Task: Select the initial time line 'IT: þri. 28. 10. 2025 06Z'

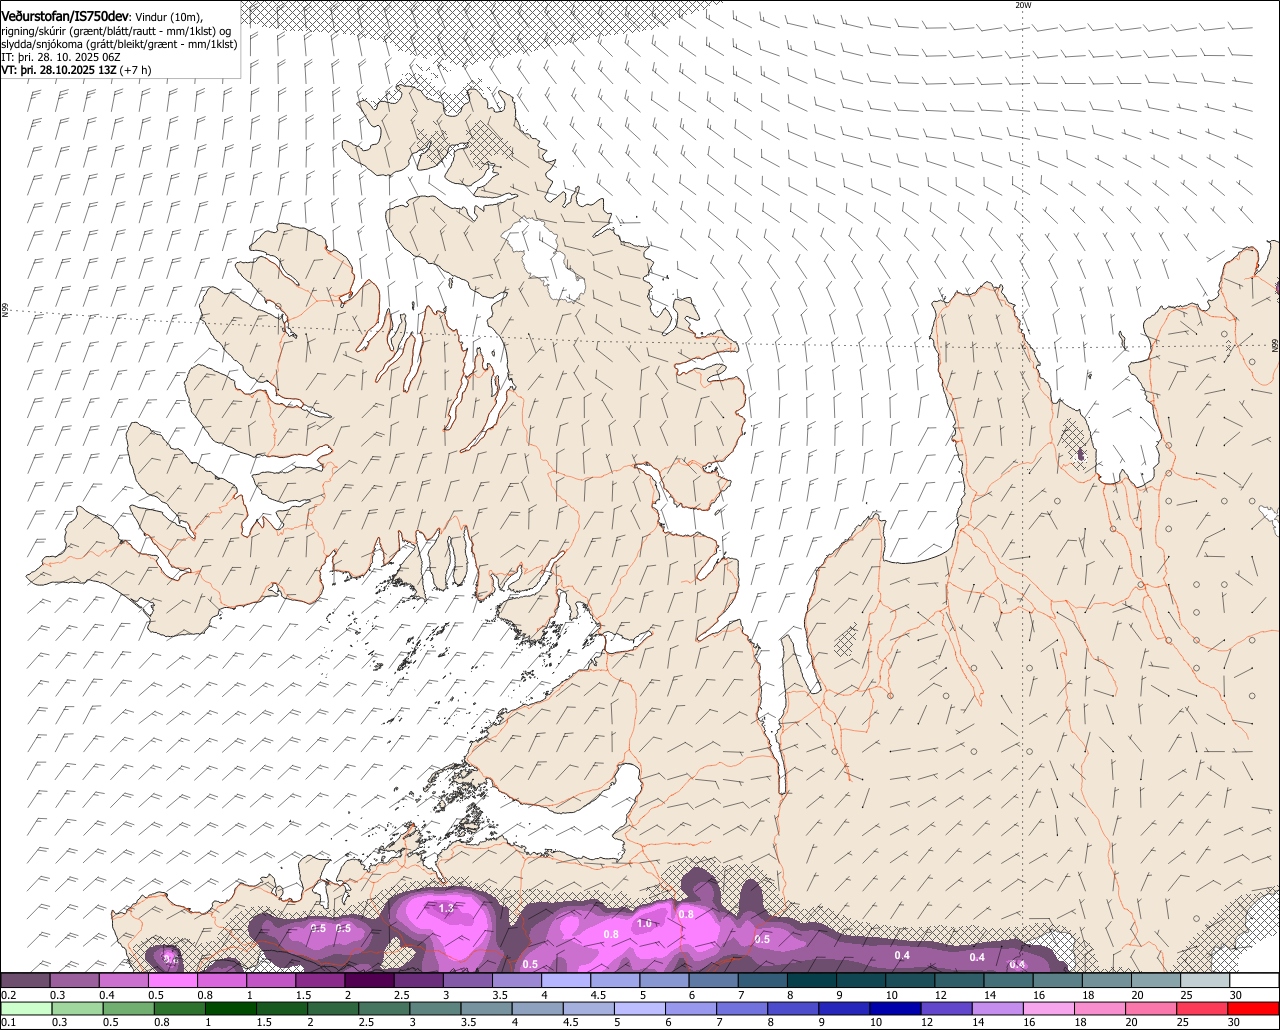Action: [61, 57]
